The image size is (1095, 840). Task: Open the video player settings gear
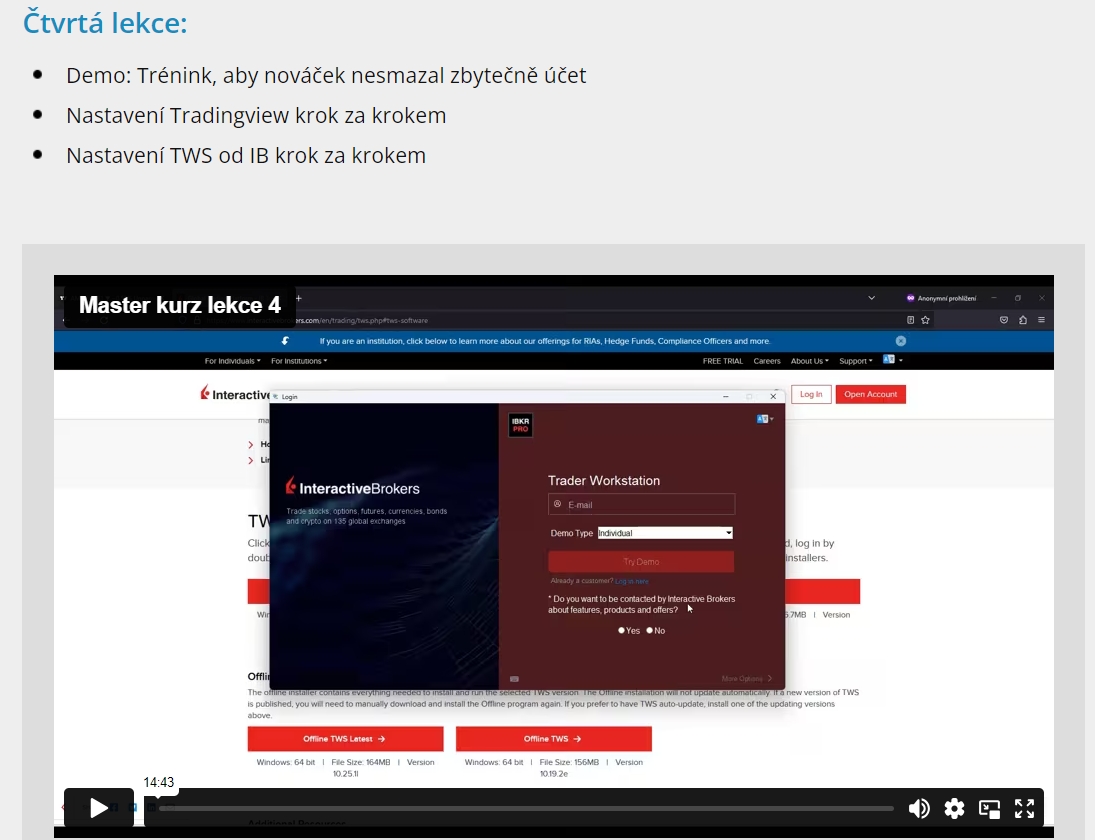954,809
